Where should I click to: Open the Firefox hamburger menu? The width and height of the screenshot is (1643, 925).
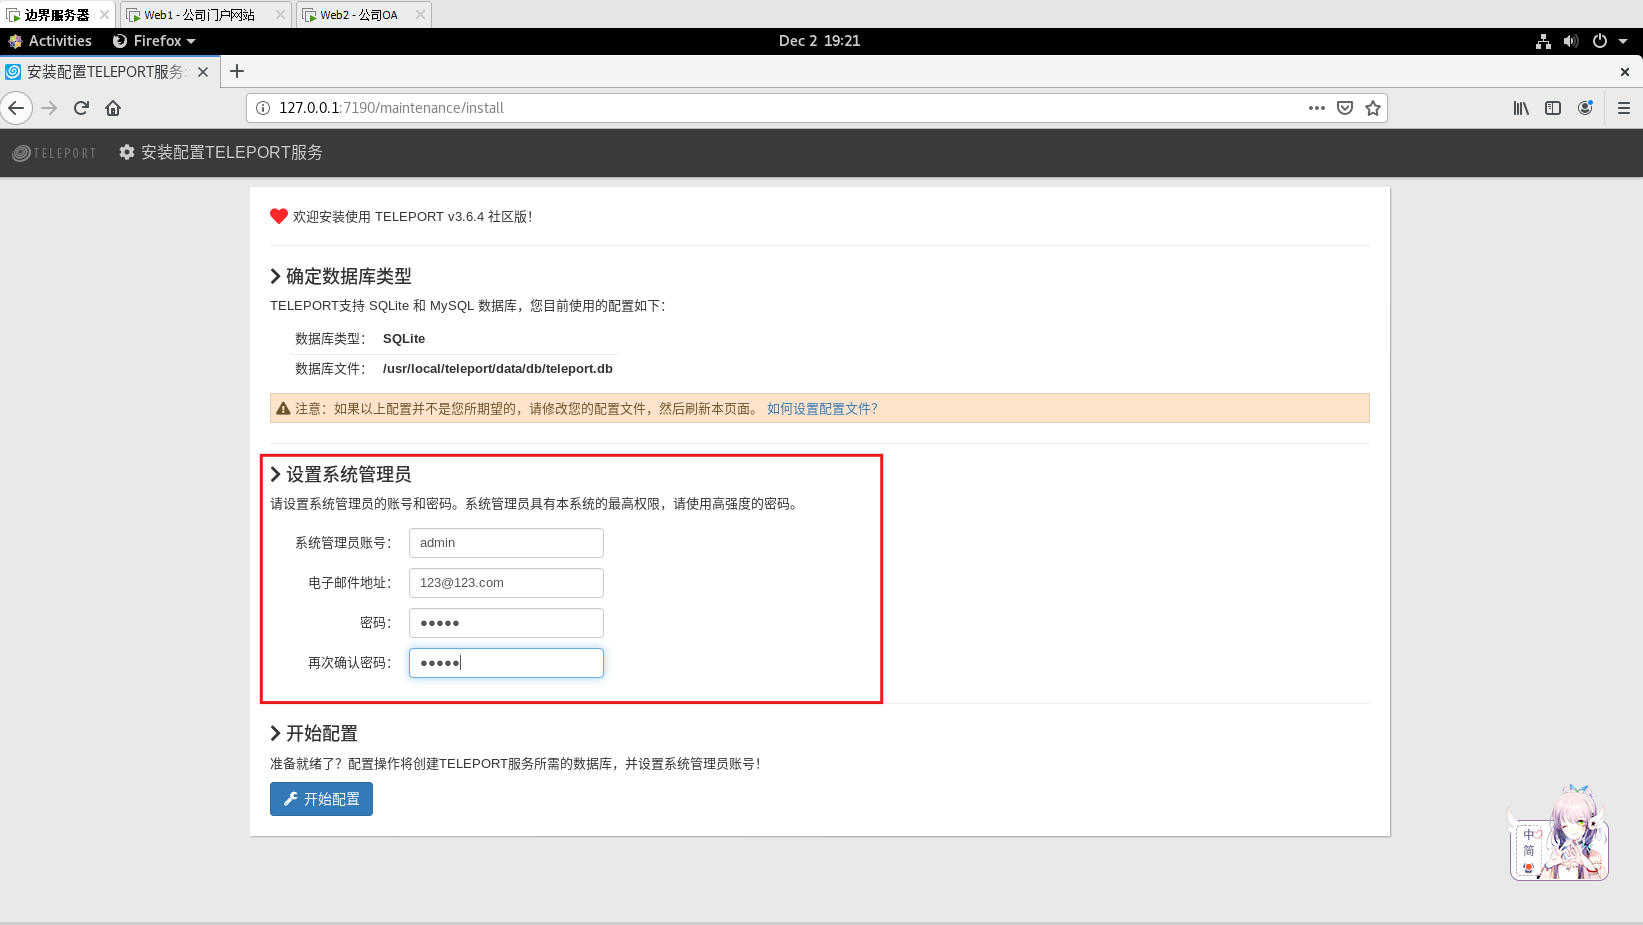1624,108
